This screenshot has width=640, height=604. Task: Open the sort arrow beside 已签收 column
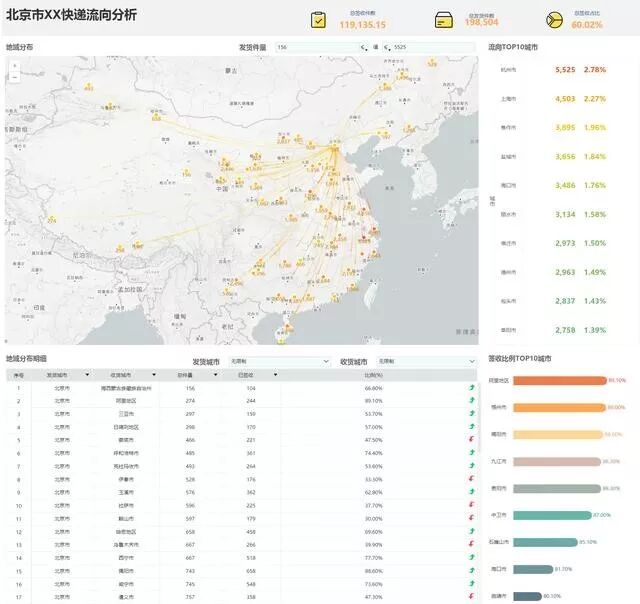276,375
